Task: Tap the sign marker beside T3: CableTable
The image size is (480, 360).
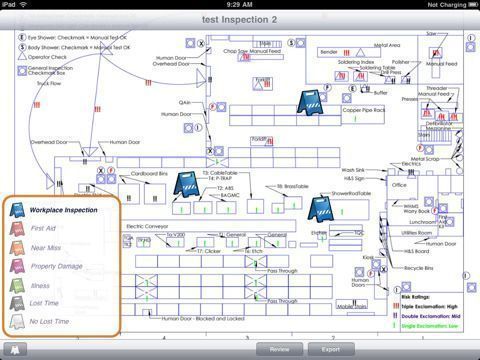Action: pyautogui.click(x=186, y=184)
